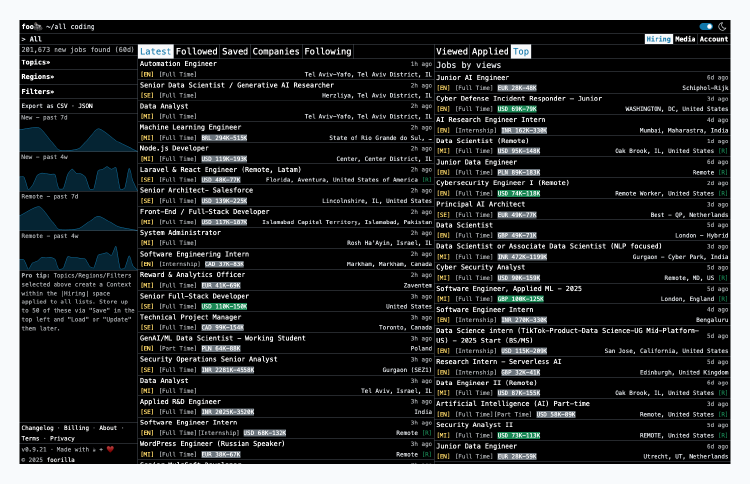Click the 'Remote - past 7d' chart
The height and width of the screenshot is (484, 750).
click(x=78, y=216)
